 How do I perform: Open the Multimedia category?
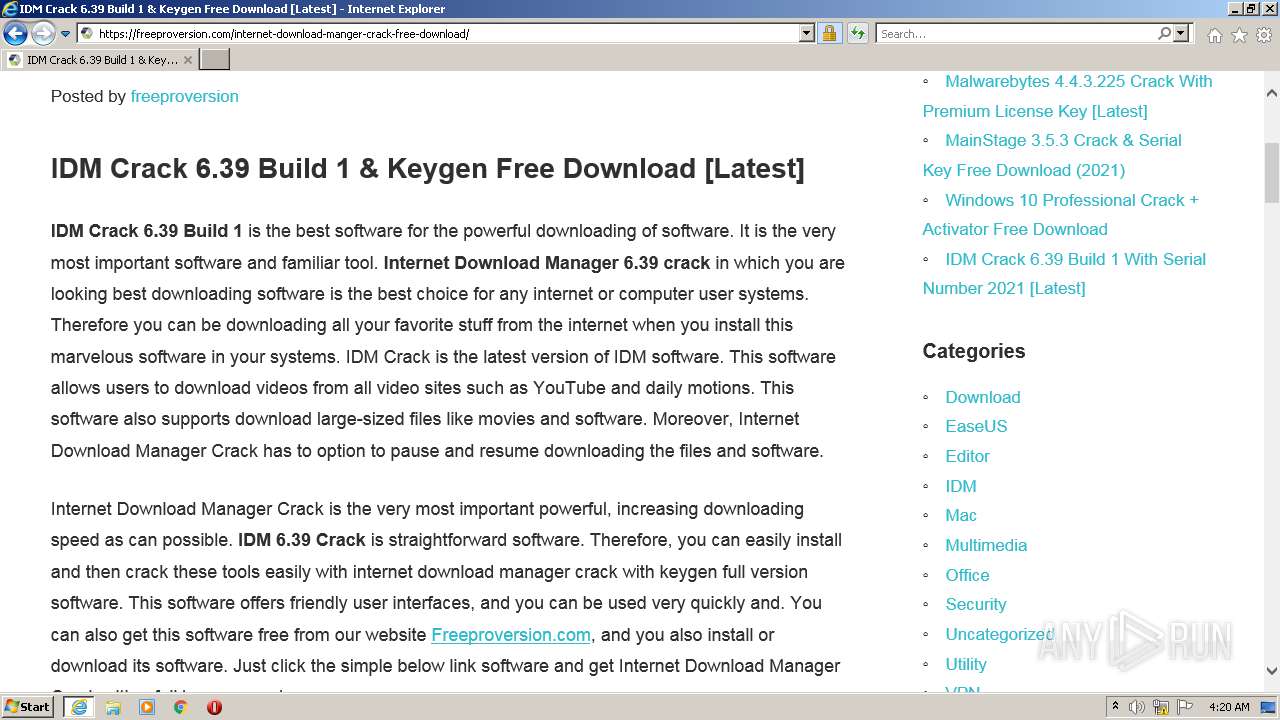point(986,545)
